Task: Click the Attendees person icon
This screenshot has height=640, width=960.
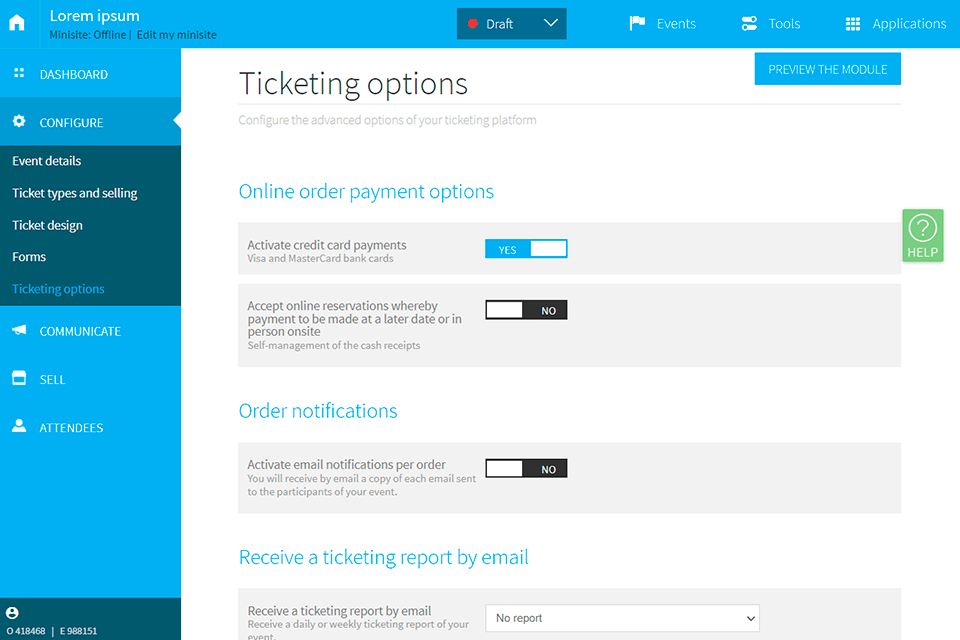Action: (18, 426)
